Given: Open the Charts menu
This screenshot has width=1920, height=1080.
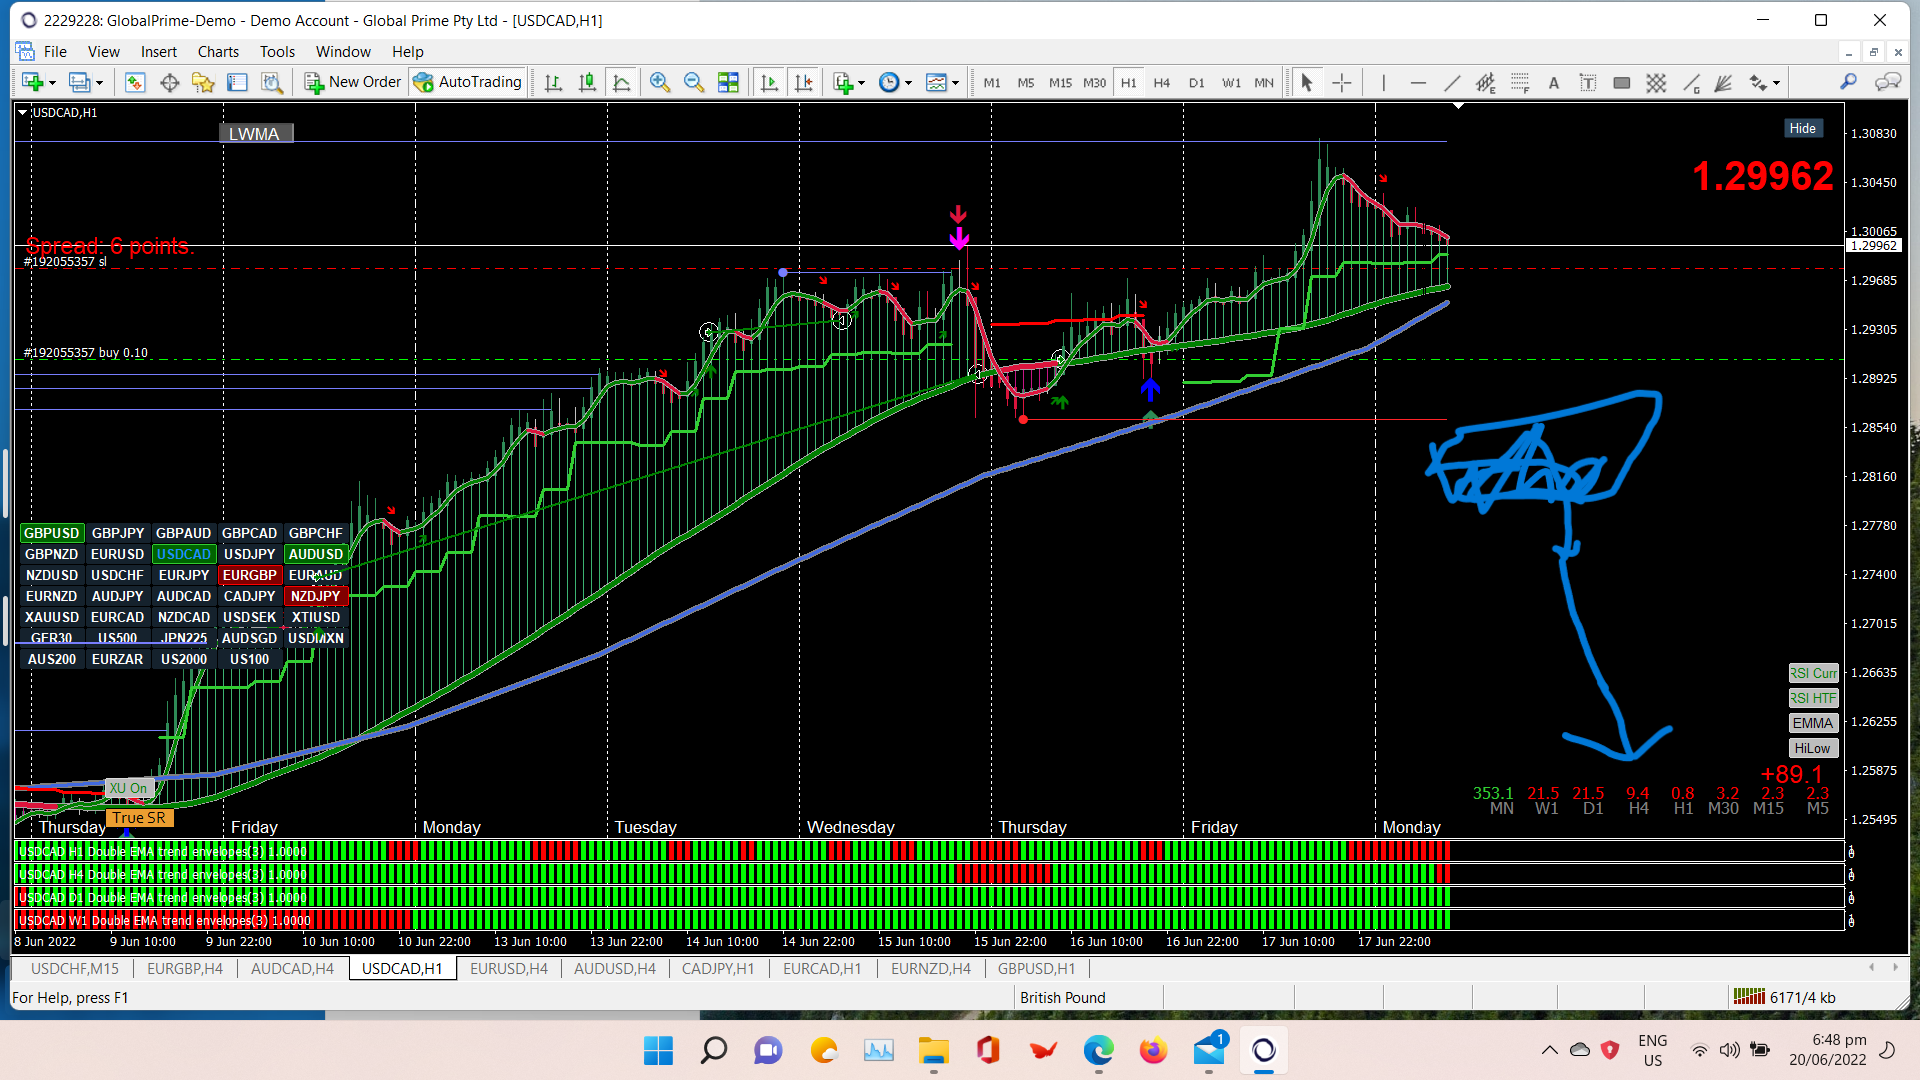Looking at the screenshot, I should (x=217, y=52).
